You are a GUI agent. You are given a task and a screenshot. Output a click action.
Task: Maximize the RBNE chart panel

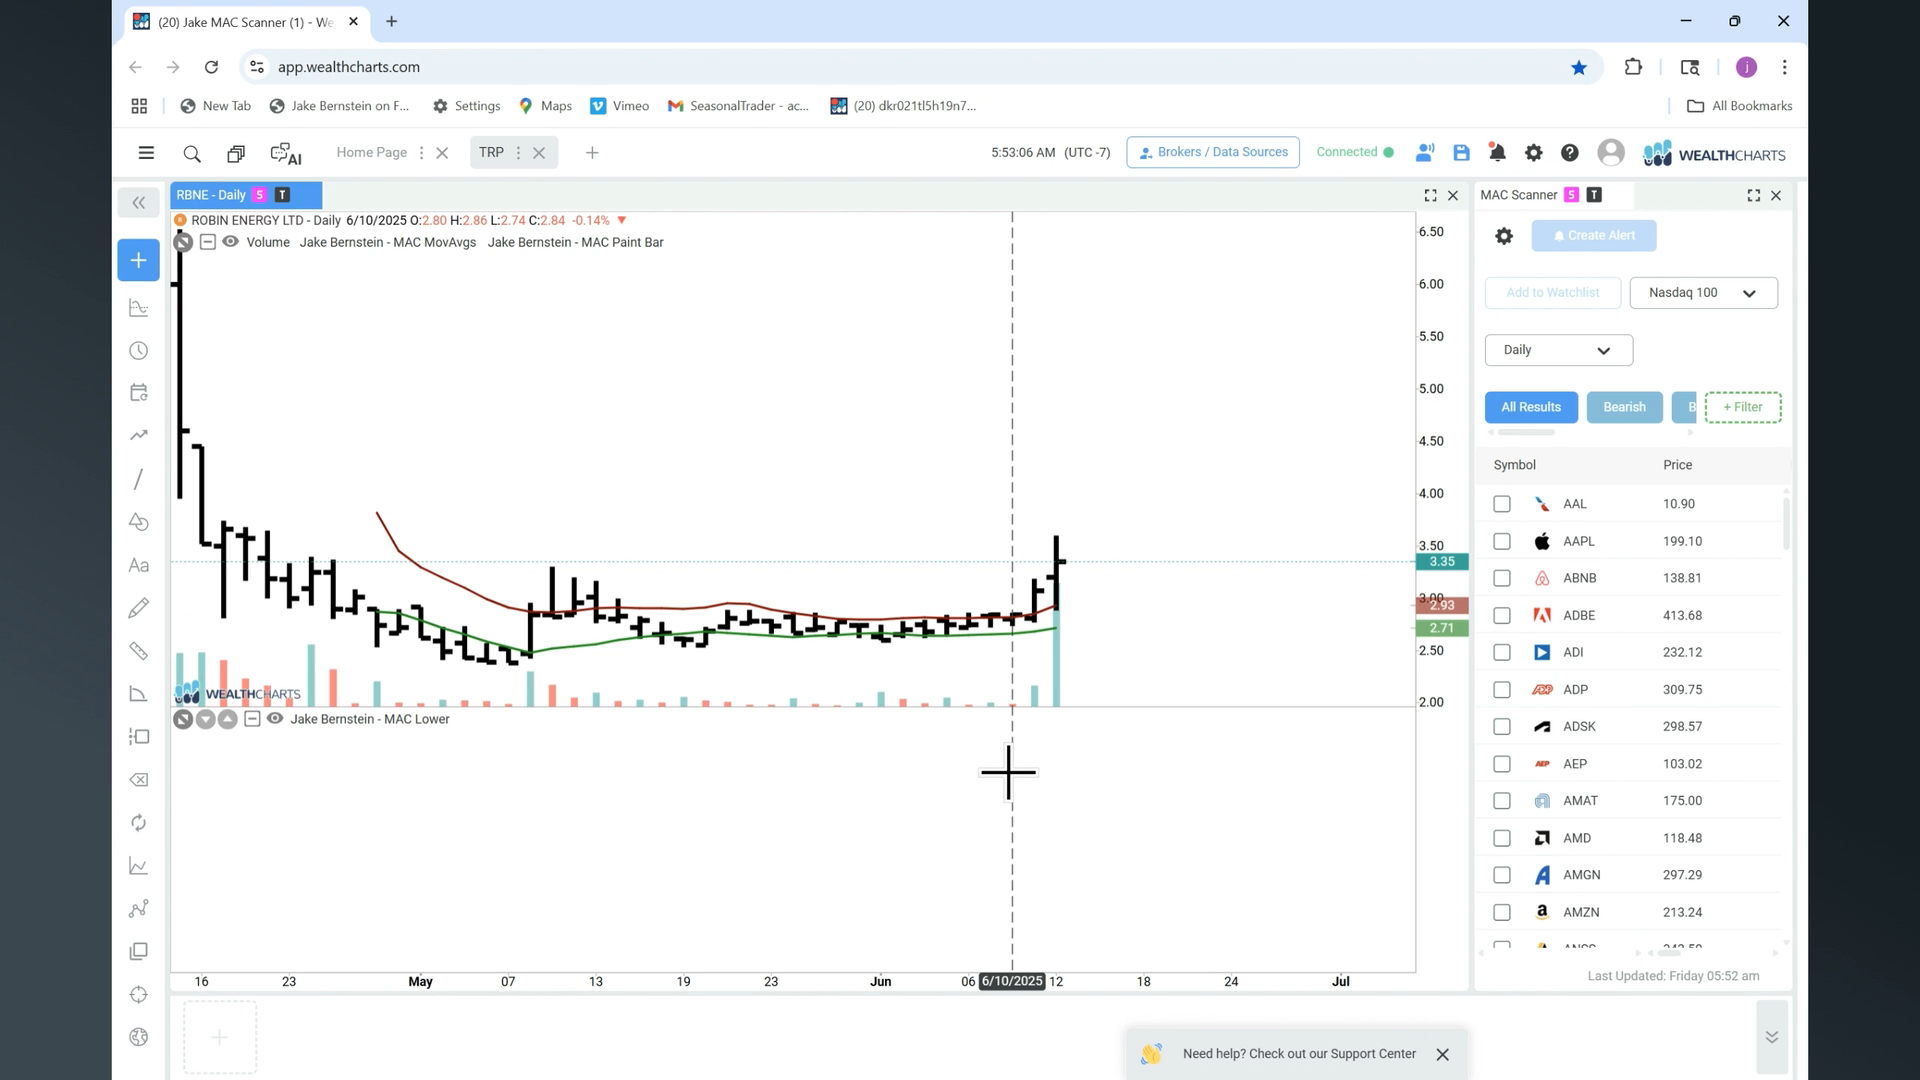1430,196
